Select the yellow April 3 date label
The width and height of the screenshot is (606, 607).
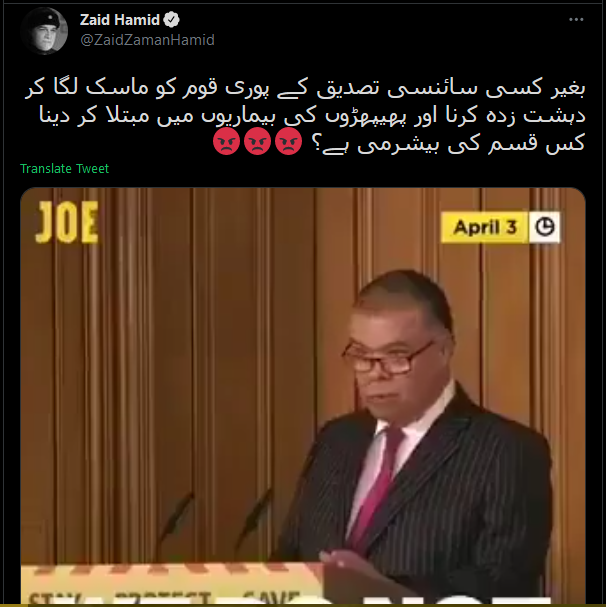coord(485,227)
